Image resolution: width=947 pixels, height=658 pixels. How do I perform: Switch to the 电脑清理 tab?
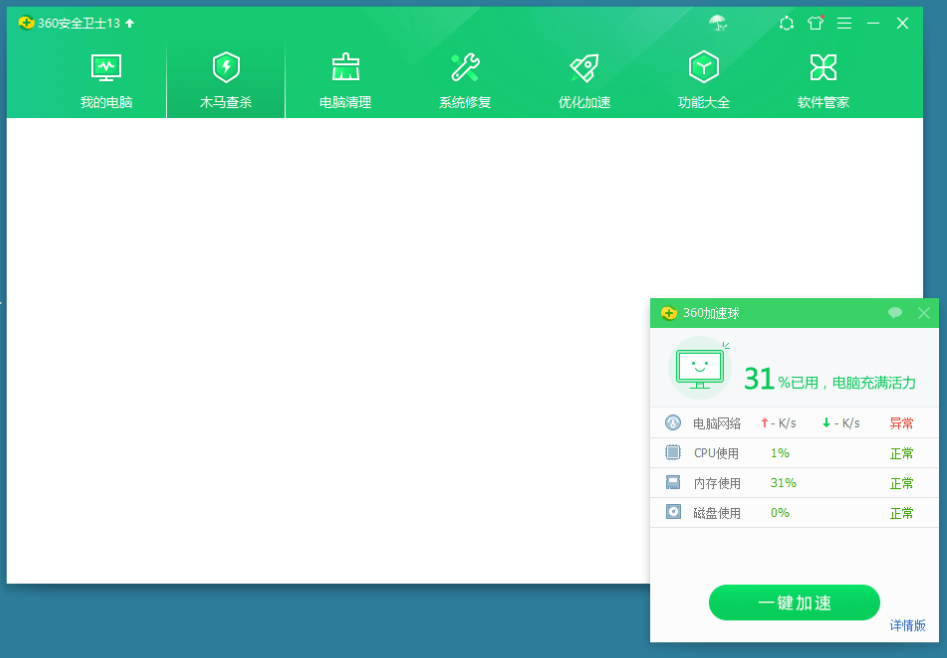(x=345, y=65)
